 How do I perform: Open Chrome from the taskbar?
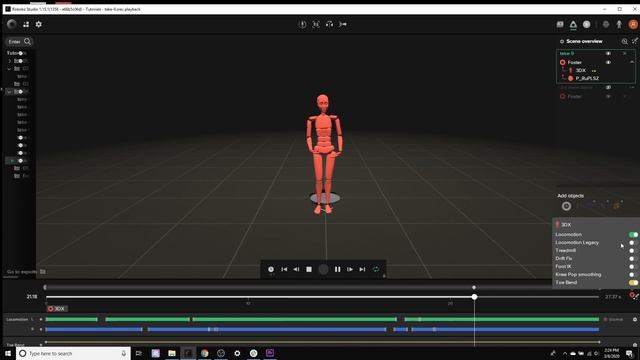click(204, 353)
